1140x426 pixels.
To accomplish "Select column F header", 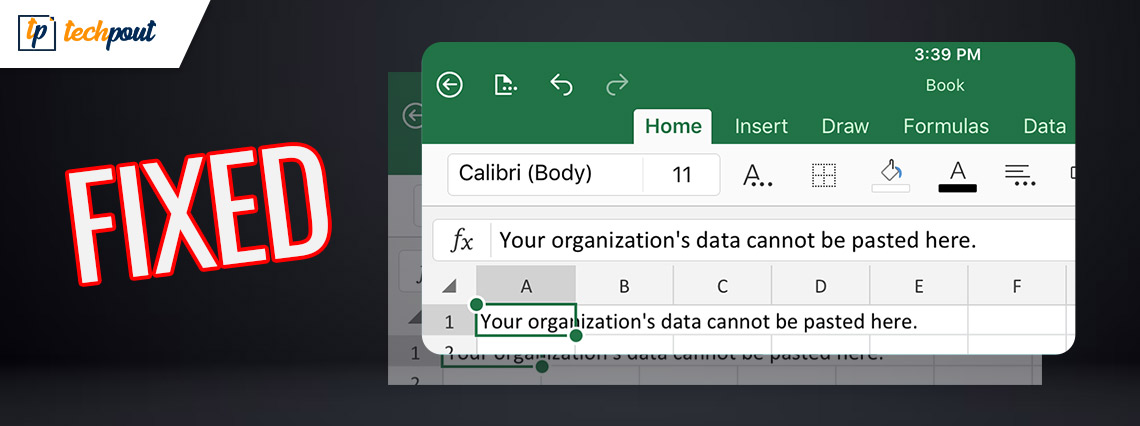I will coord(1016,286).
